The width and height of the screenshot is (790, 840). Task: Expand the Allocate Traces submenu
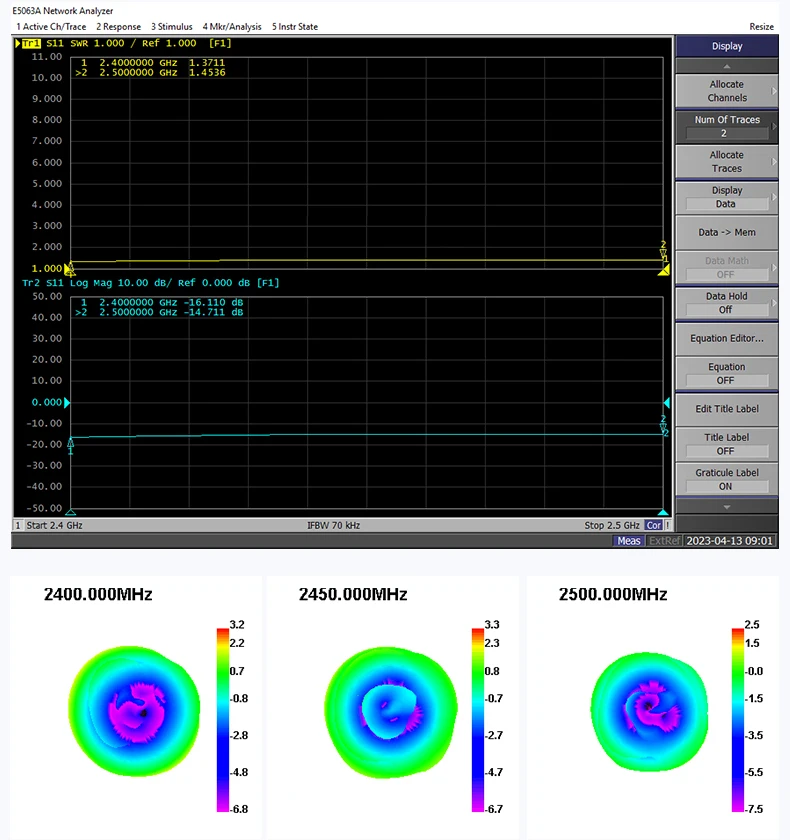(727, 162)
